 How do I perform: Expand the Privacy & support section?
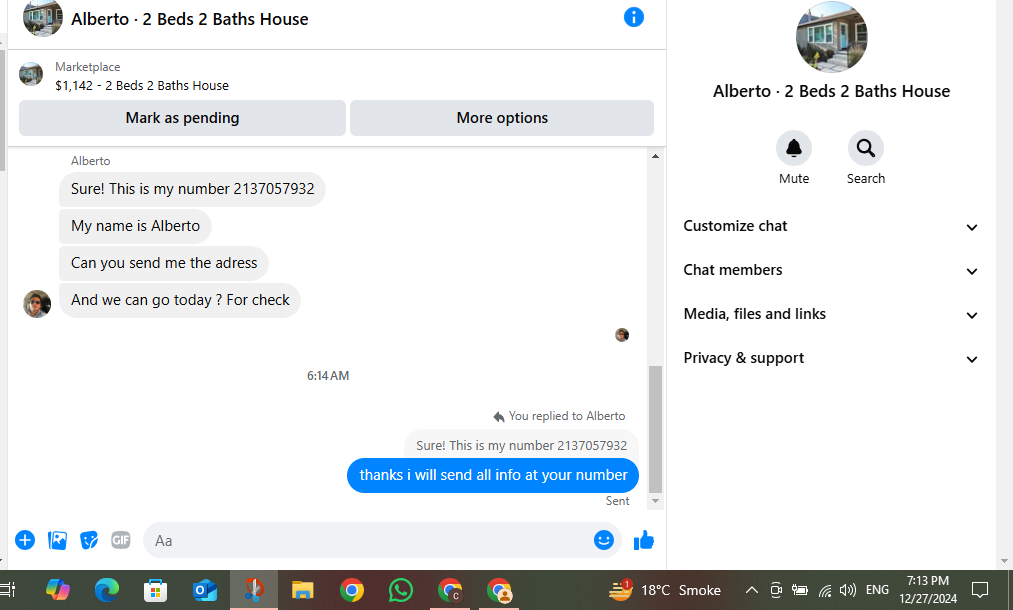(x=830, y=358)
